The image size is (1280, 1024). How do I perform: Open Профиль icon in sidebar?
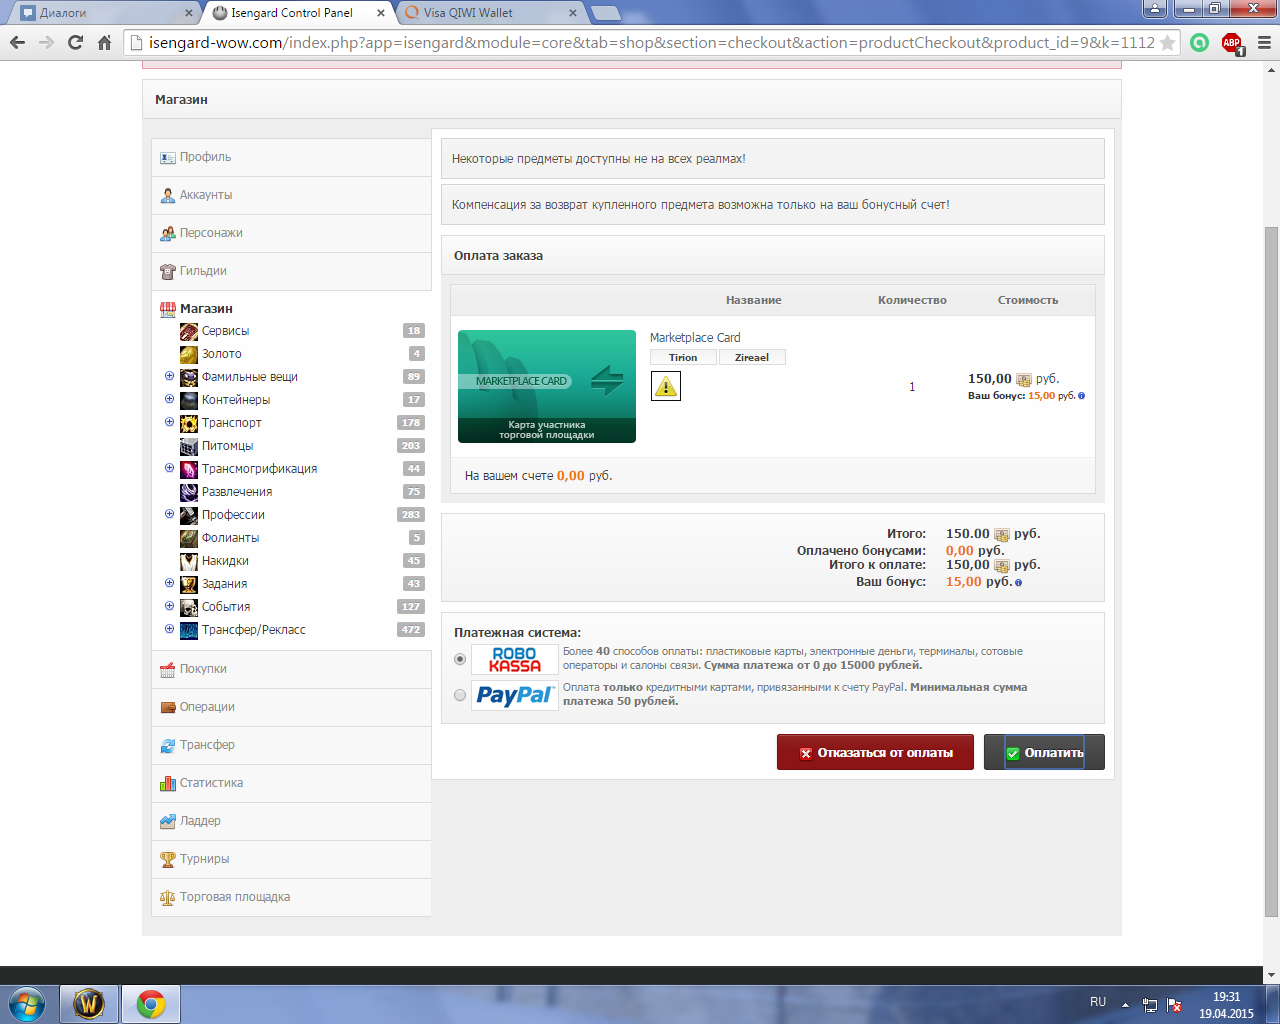point(168,158)
